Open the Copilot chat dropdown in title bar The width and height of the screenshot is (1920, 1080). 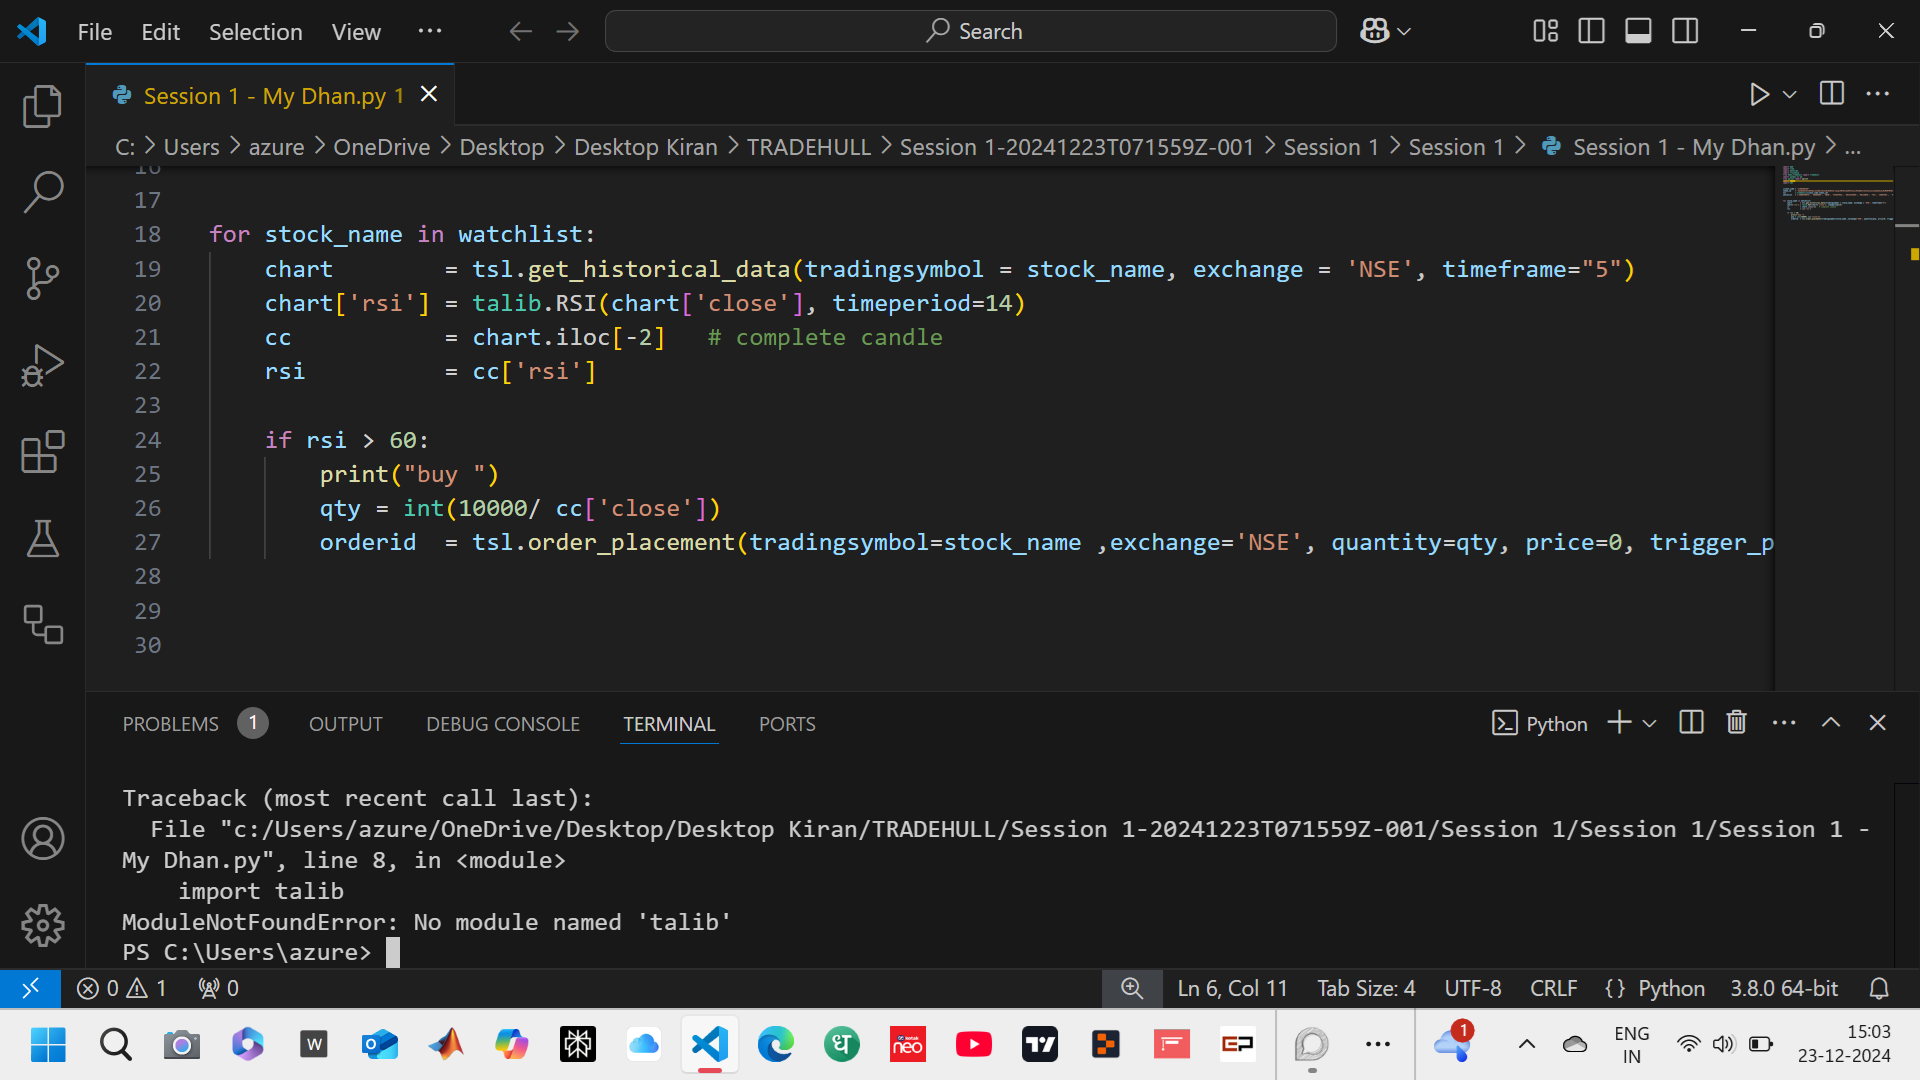(x=1404, y=31)
